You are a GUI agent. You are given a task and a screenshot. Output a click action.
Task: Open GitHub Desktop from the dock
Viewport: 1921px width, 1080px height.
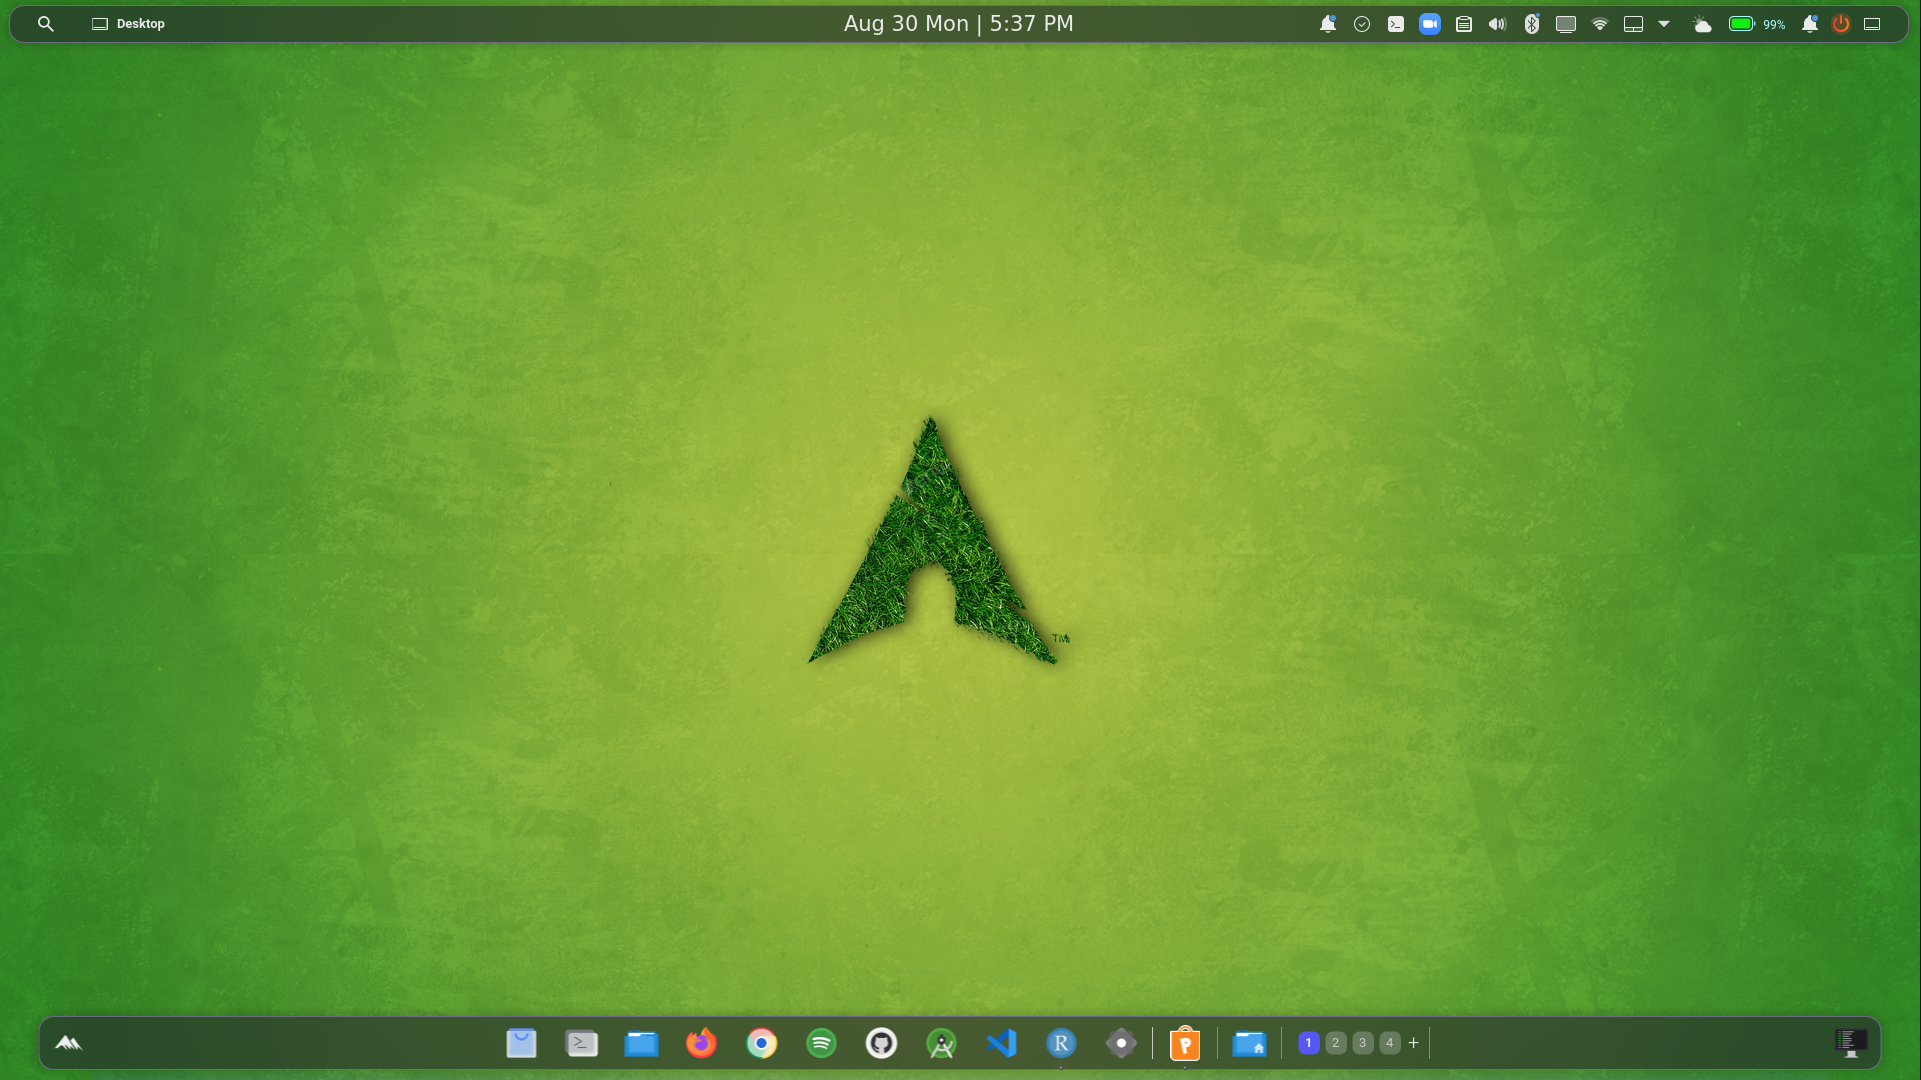pos(881,1043)
